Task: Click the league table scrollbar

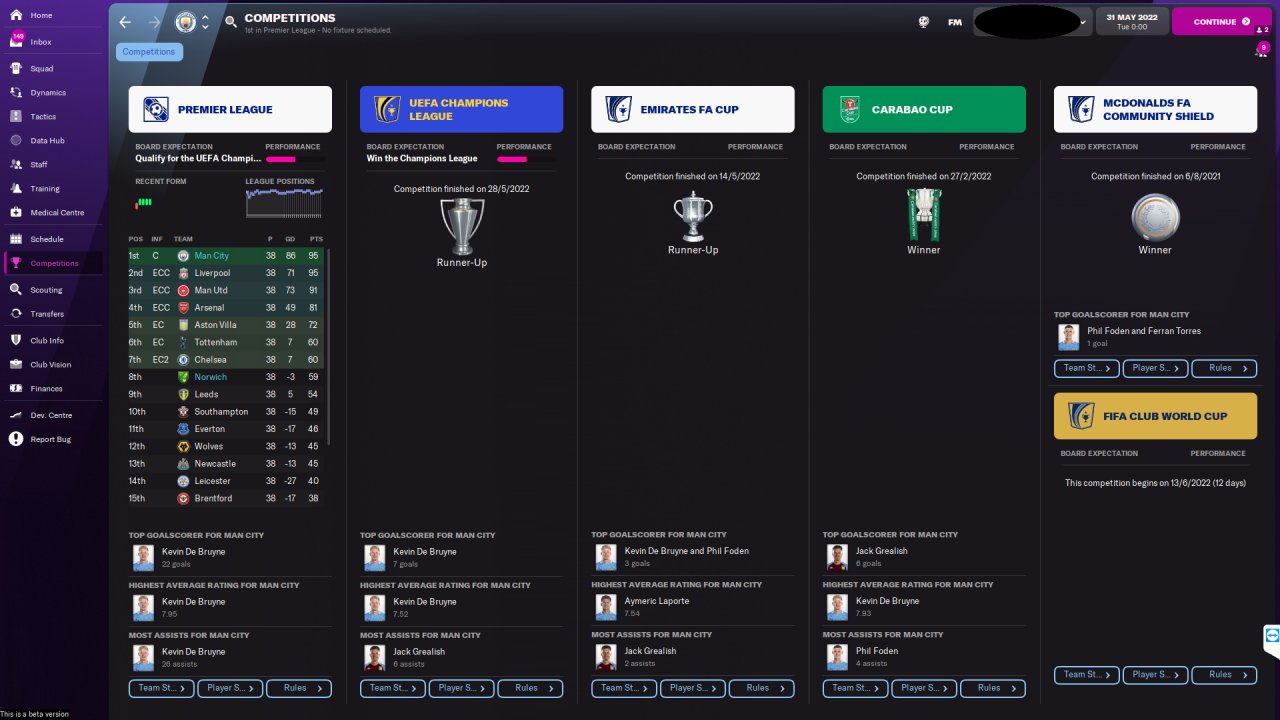Action: (x=327, y=348)
